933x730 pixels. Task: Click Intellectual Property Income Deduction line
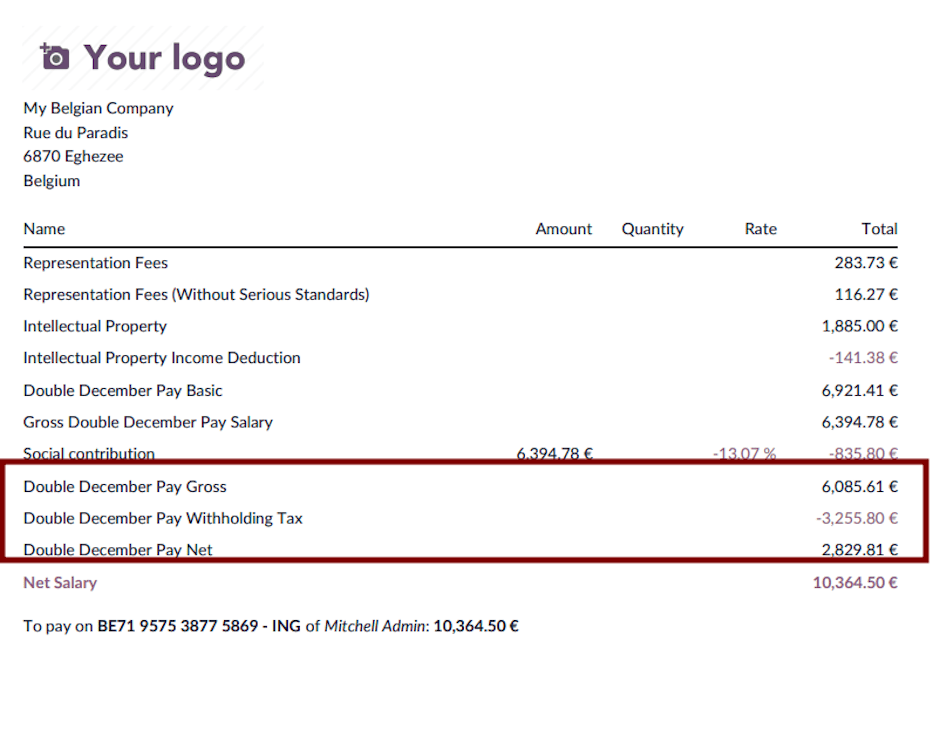click(x=161, y=358)
